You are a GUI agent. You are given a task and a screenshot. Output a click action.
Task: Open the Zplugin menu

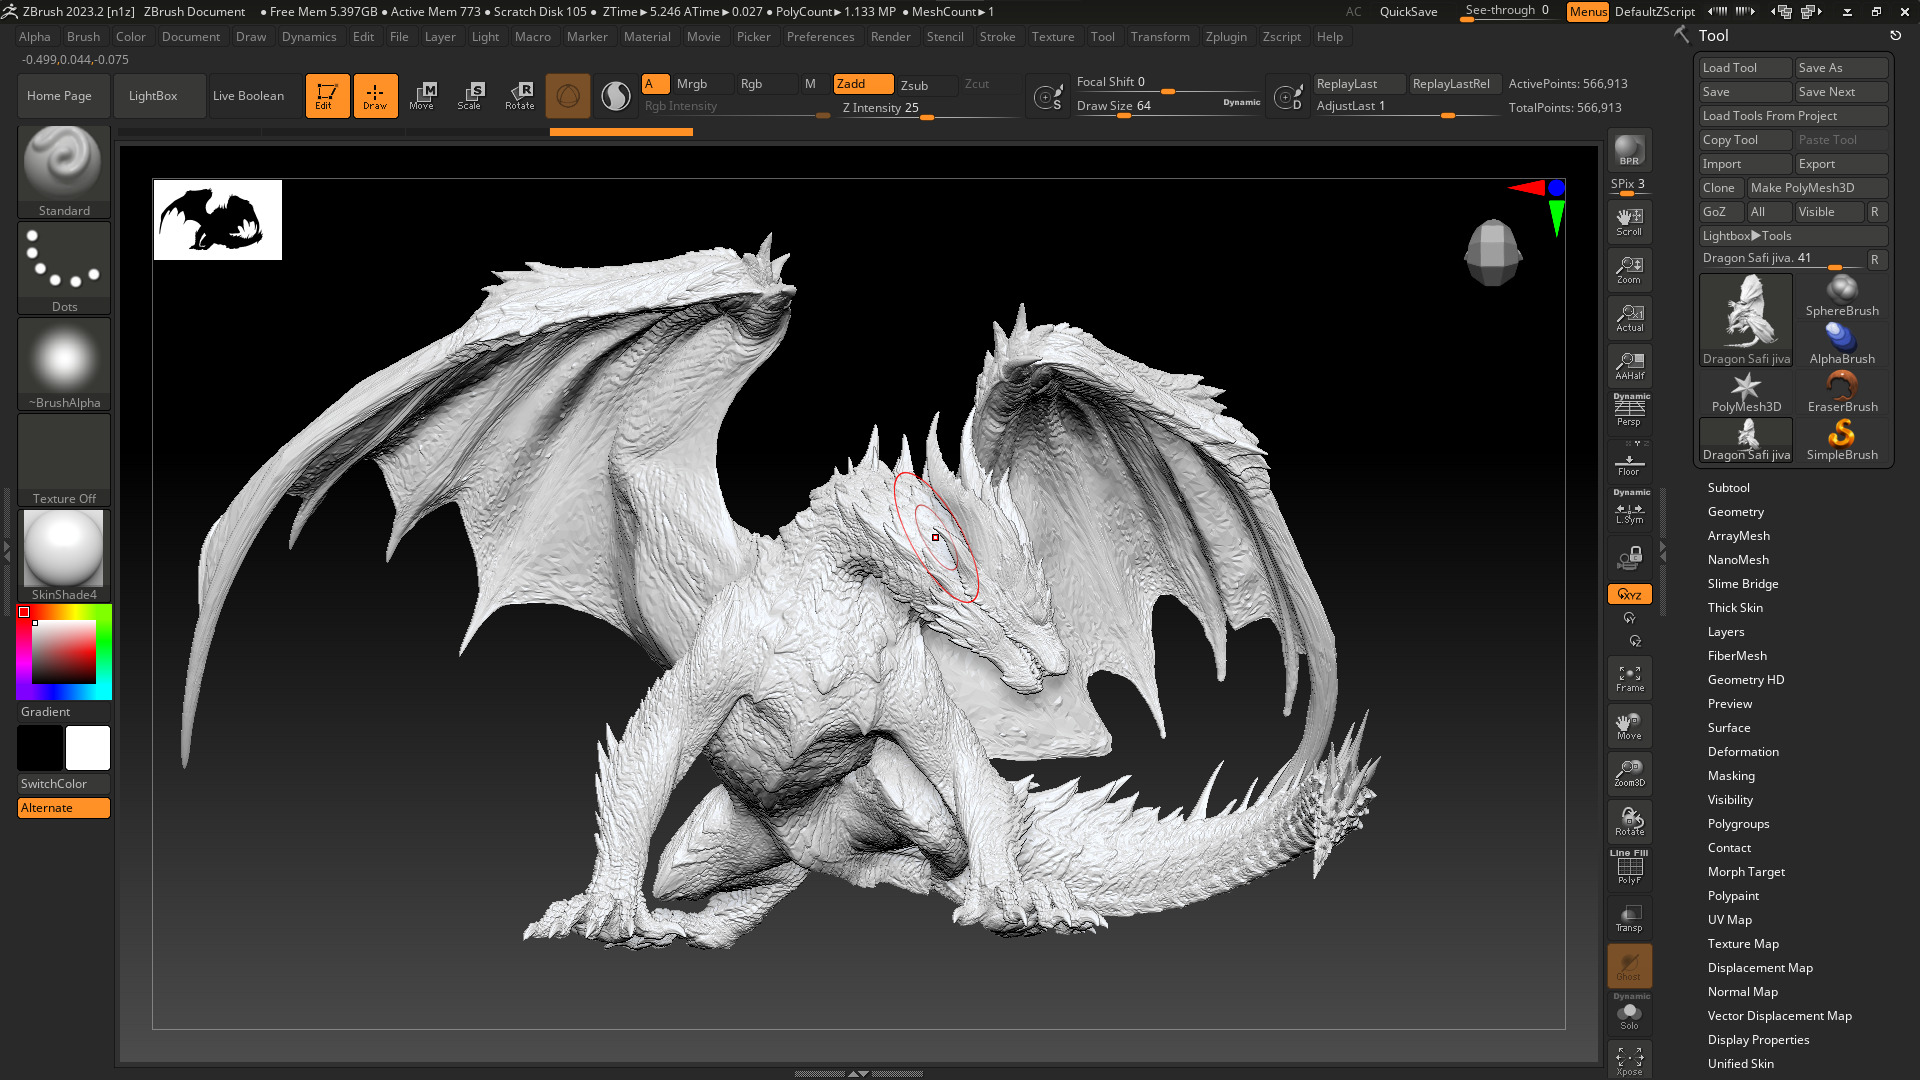click(x=1226, y=37)
